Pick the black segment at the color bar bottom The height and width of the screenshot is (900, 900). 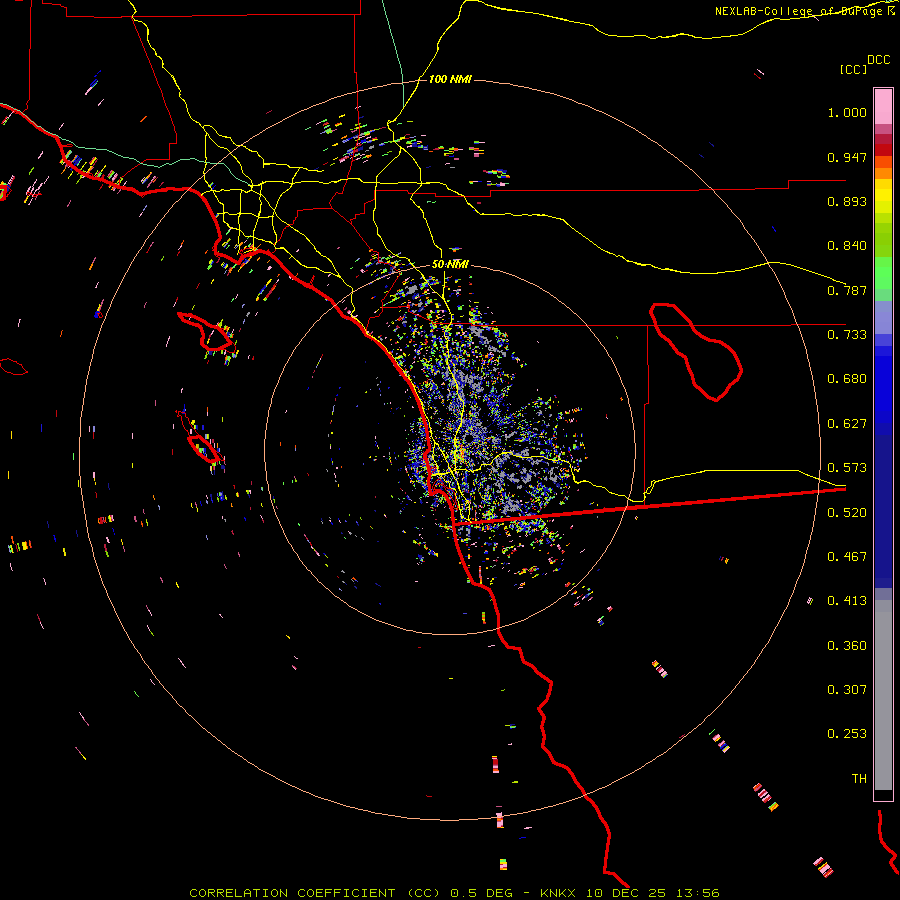tap(883, 794)
